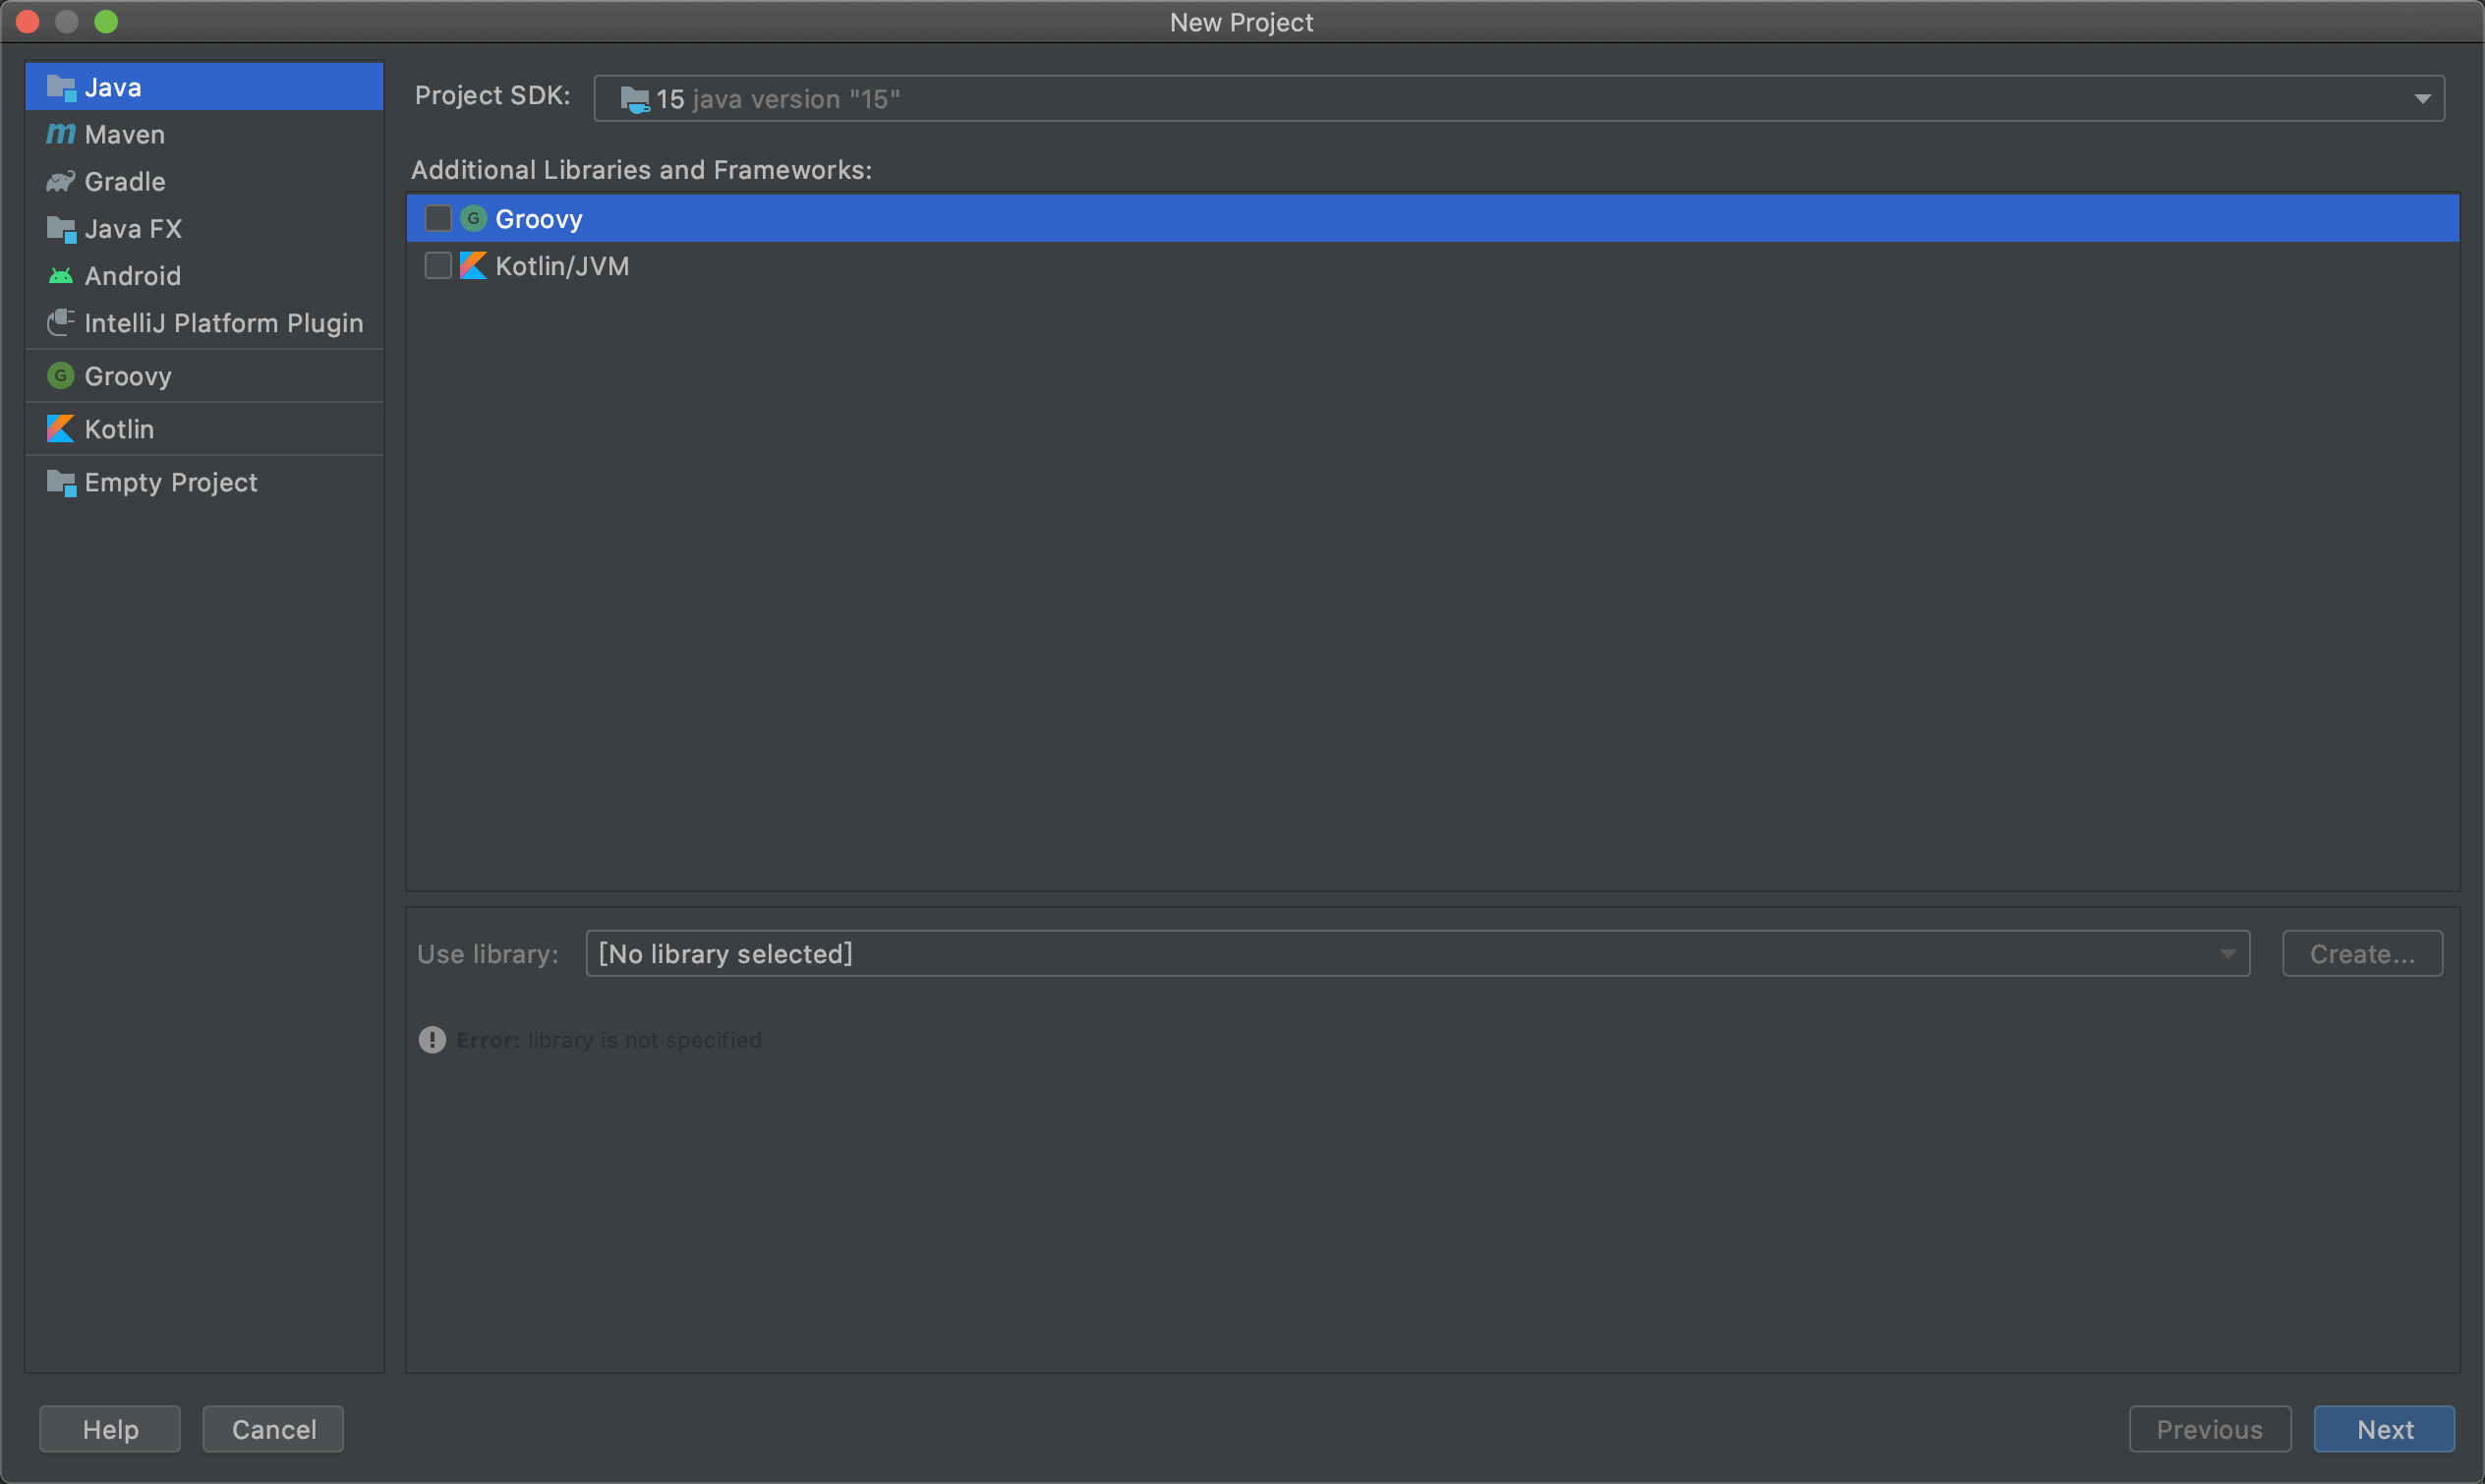The width and height of the screenshot is (2485, 1484).
Task: Tick the Kotlin/JVM checkbox
Action: point(438,266)
